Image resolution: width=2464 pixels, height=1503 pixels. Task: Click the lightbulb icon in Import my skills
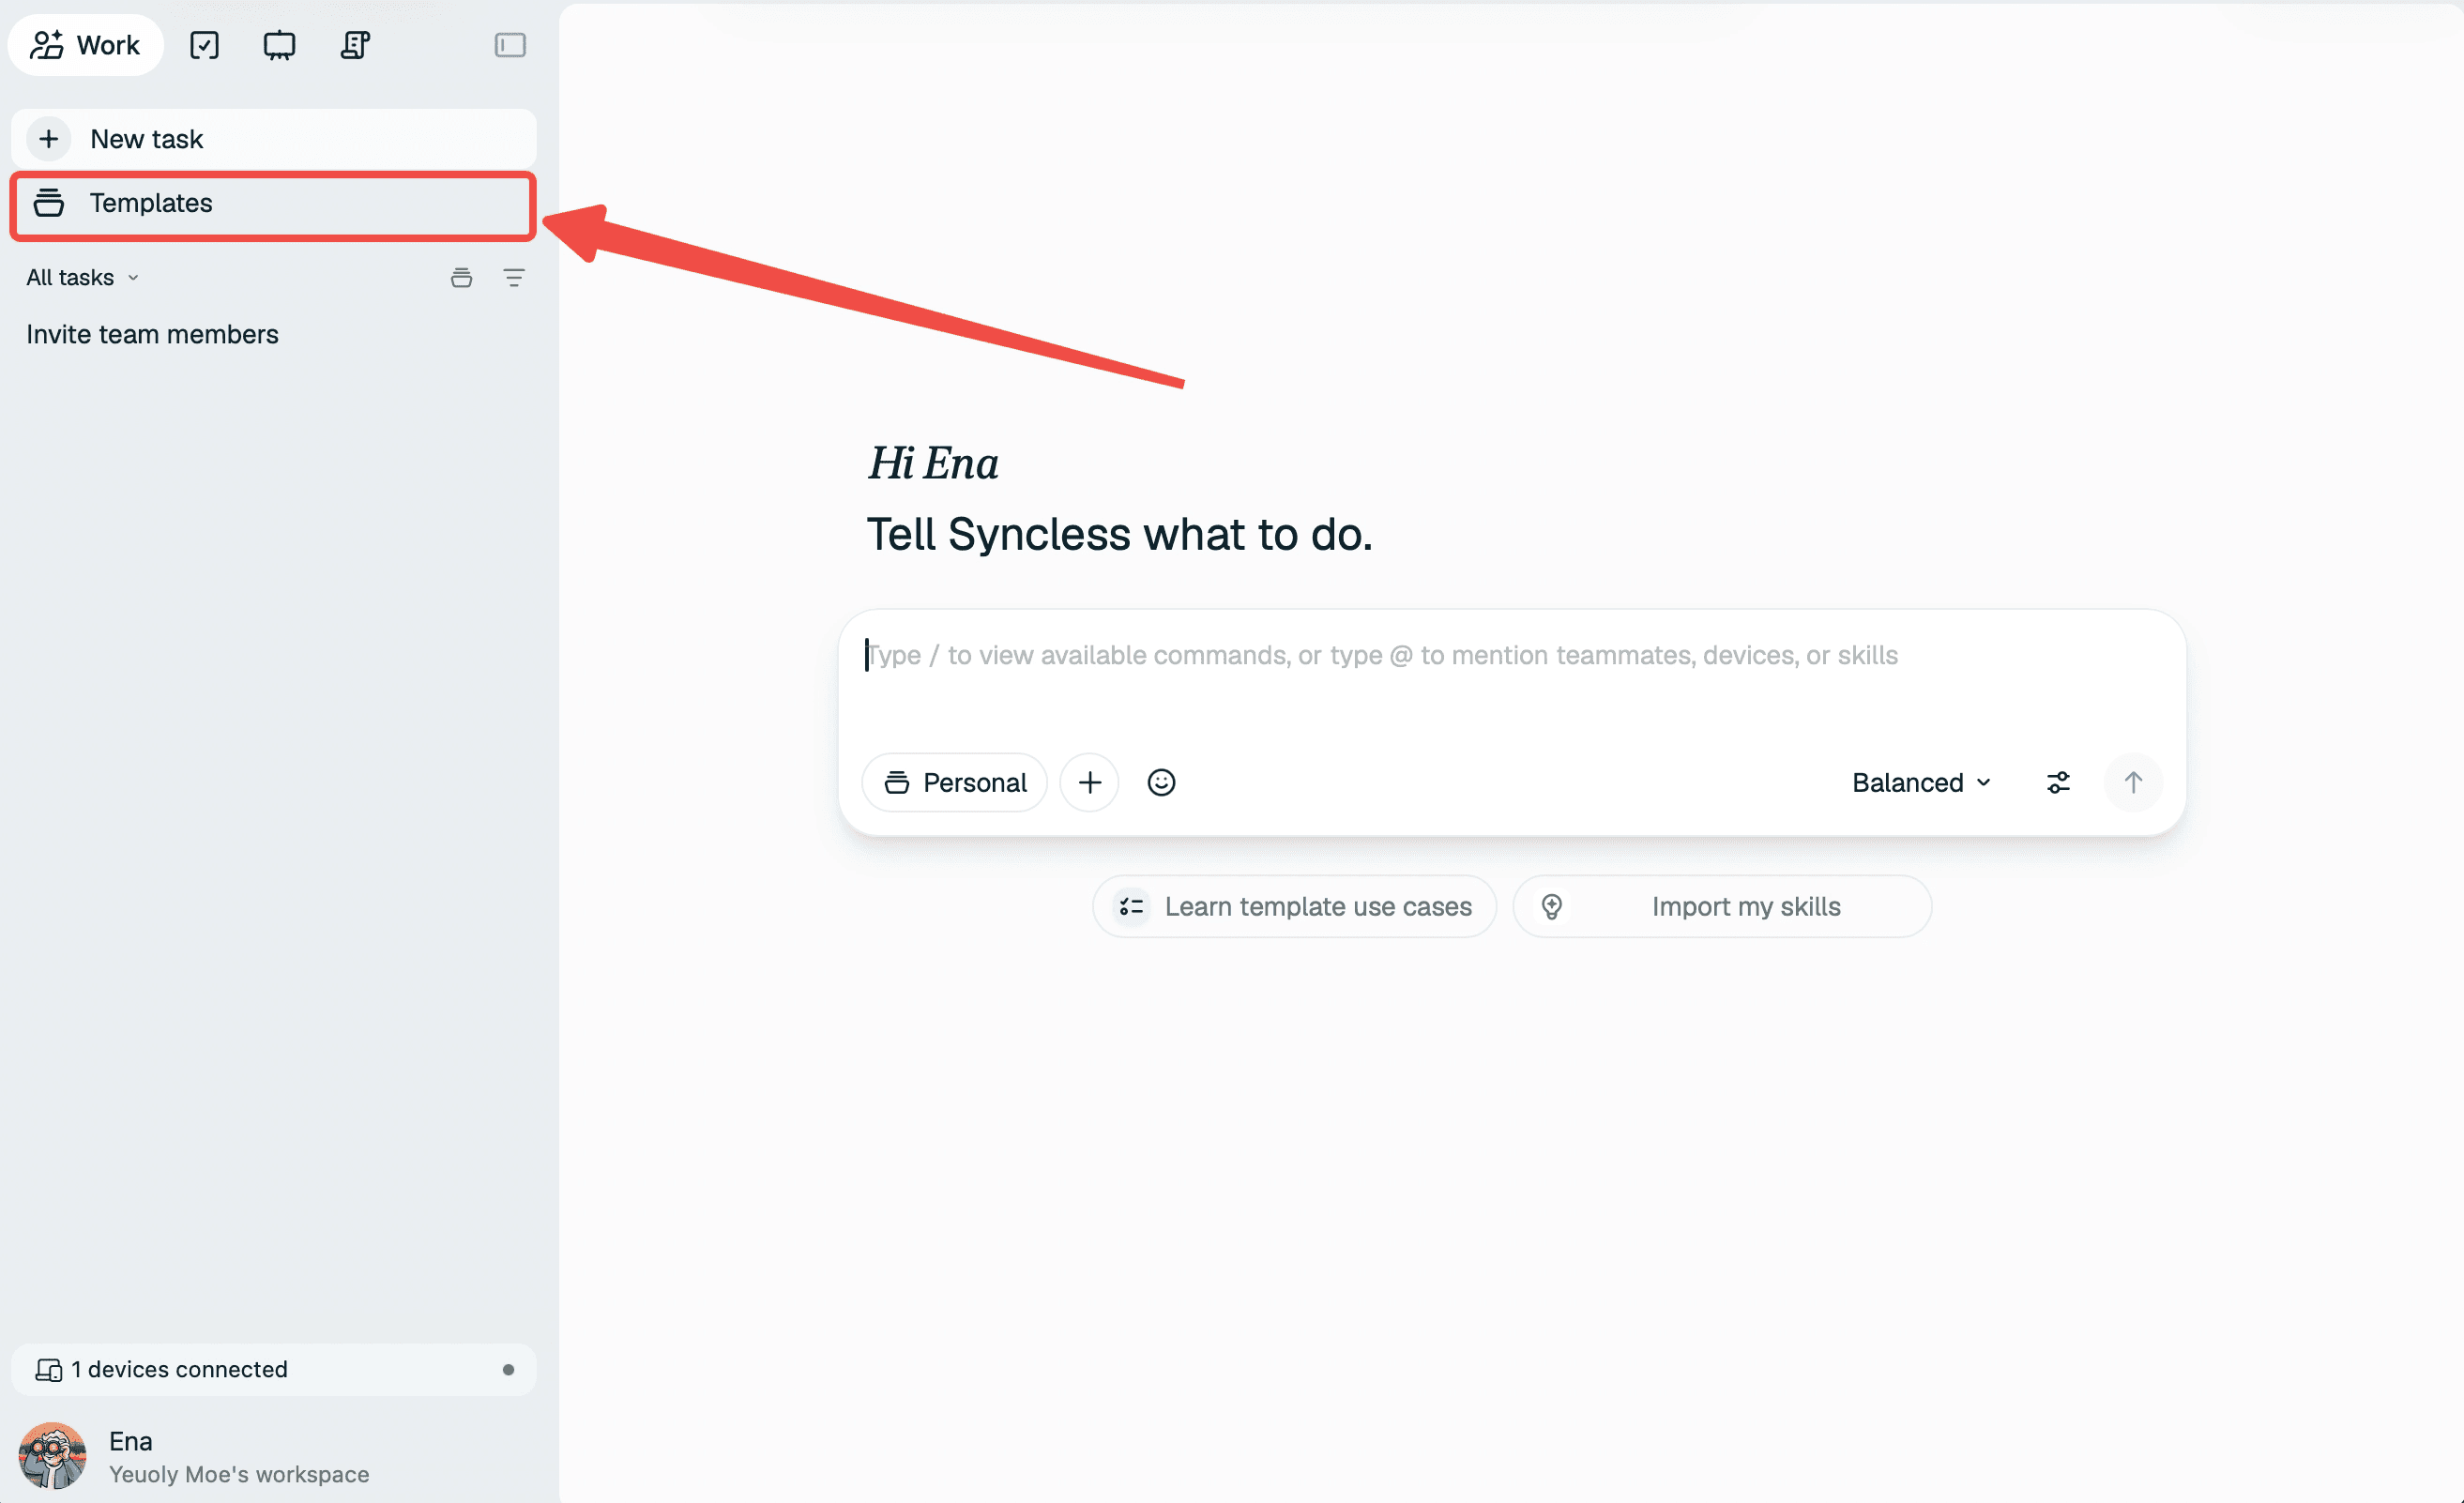tap(1552, 906)
